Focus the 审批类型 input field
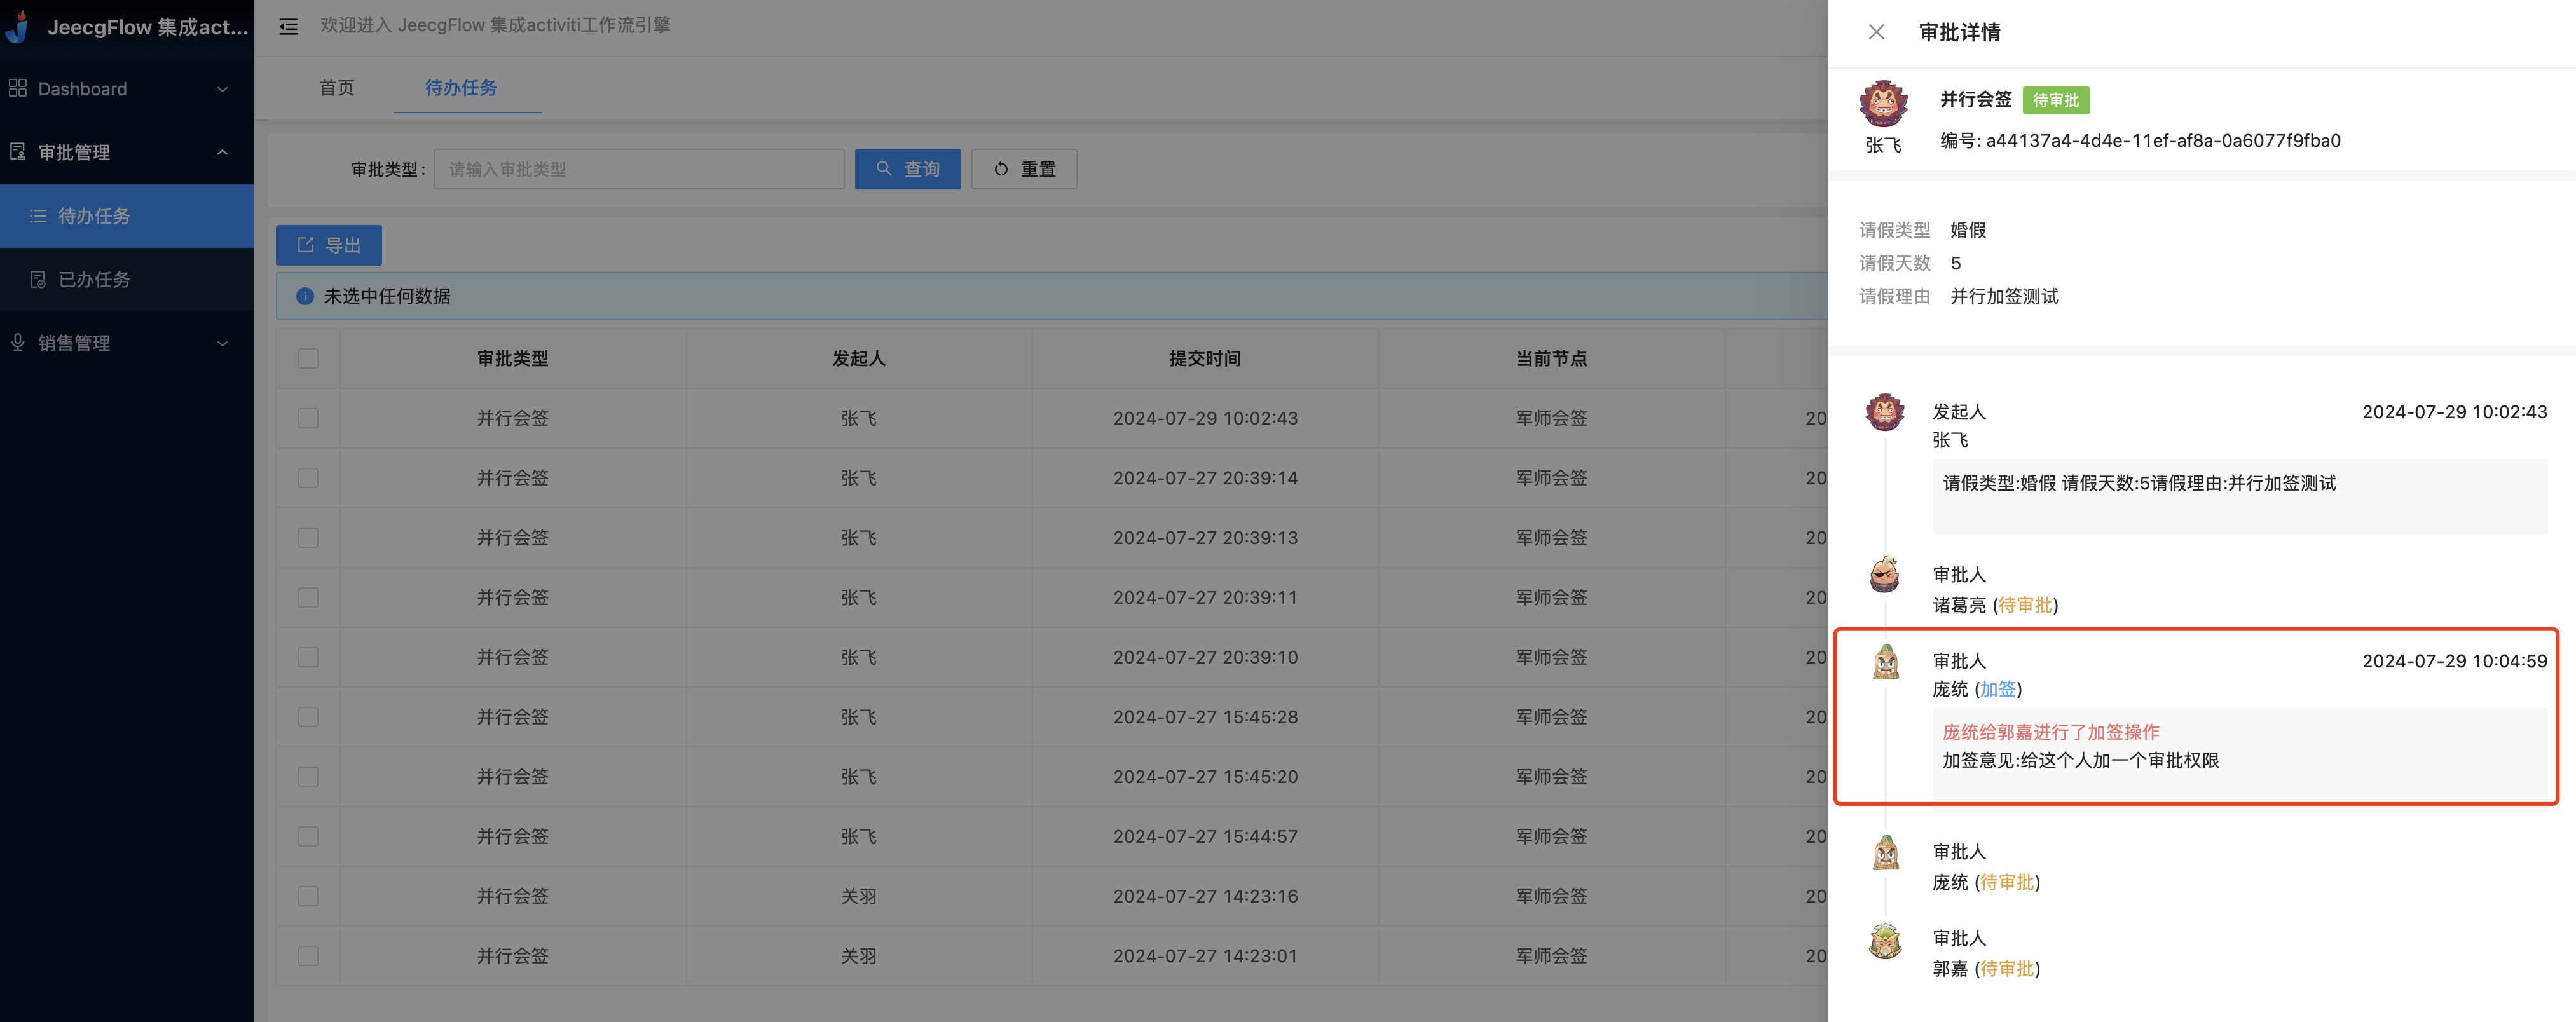This screenshot has height=1022, width=2576. point(638,169)
